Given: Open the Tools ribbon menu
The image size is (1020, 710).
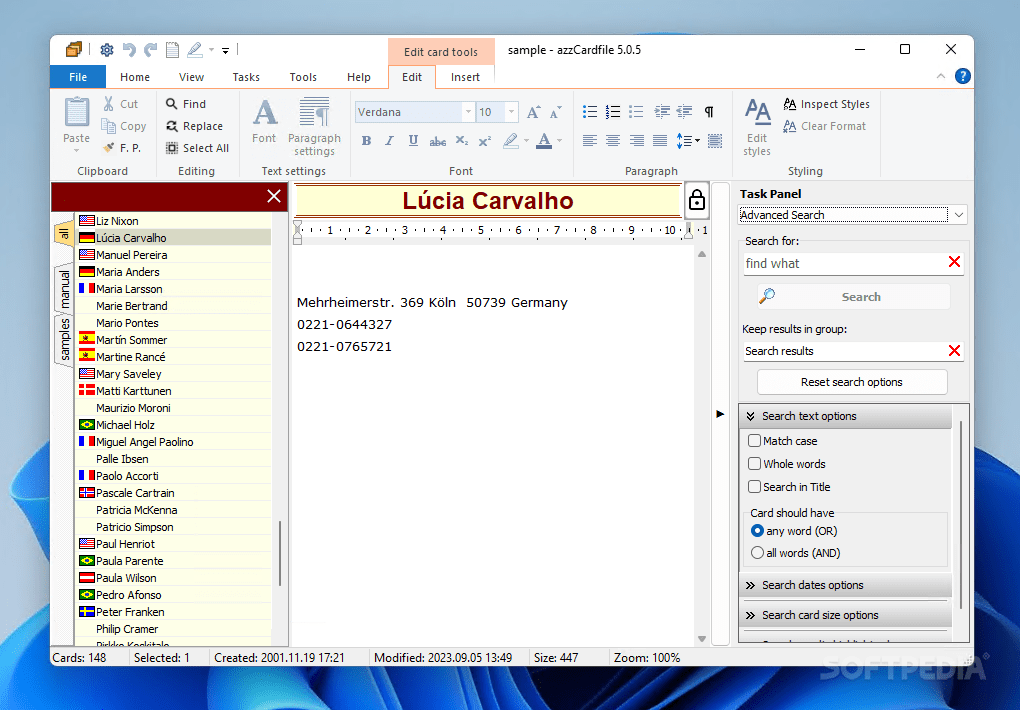Looking at the screenshot, I should click(302, 76).
